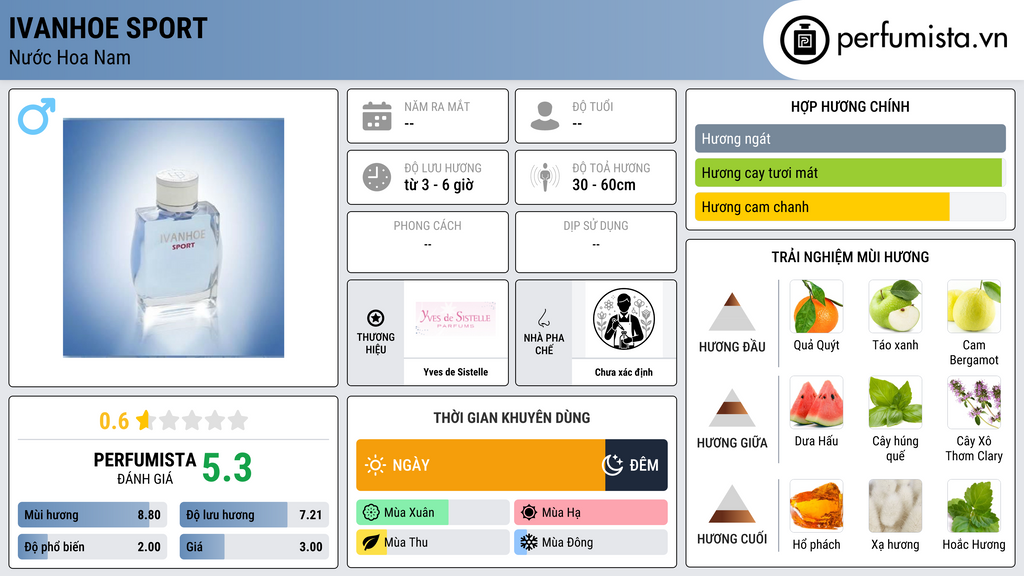Click the Độ phổ biến 2.00 score bar
1024x576 pixels.
pyautogui.click(x=92, y=547)
